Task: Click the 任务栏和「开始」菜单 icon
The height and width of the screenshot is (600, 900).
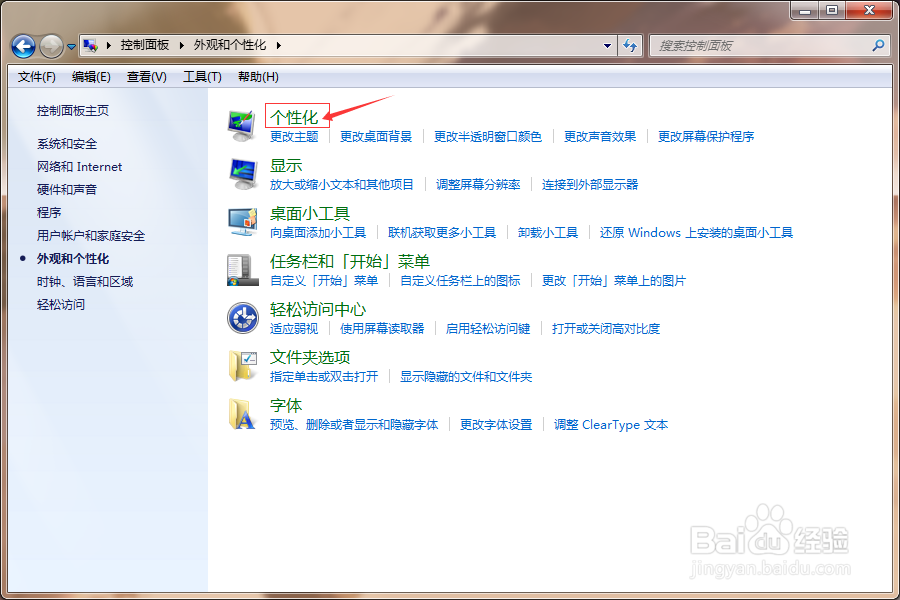Action: pos(241,270)
